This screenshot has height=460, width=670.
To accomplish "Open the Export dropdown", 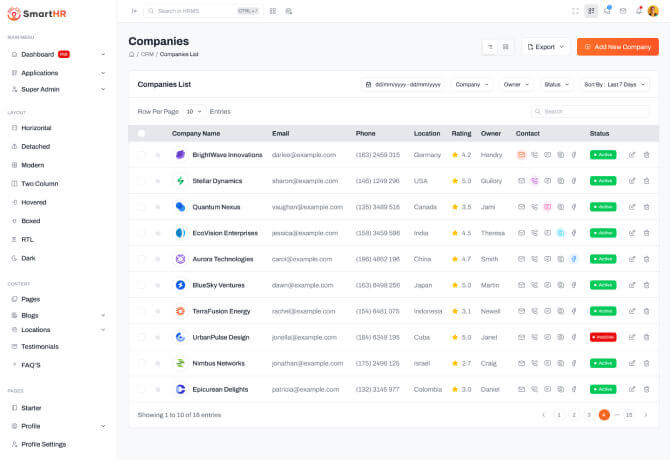I will [545, 47].
